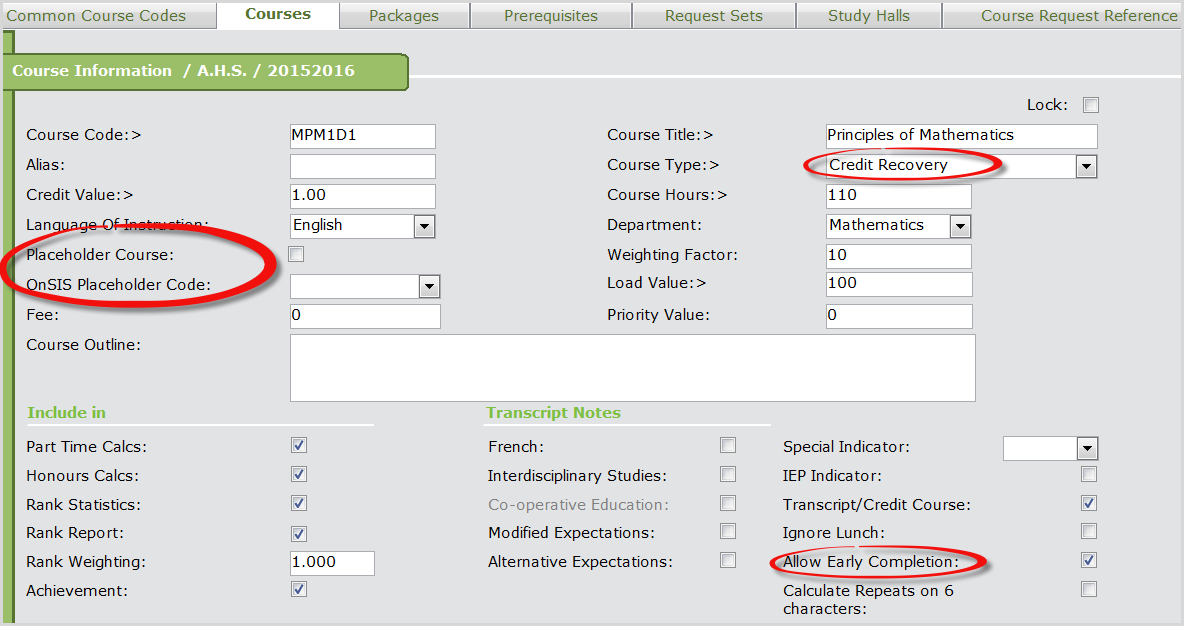The image size is (1184, 626).
Task: Open the Special Indicator dropdown
Action: [1087, 448]
